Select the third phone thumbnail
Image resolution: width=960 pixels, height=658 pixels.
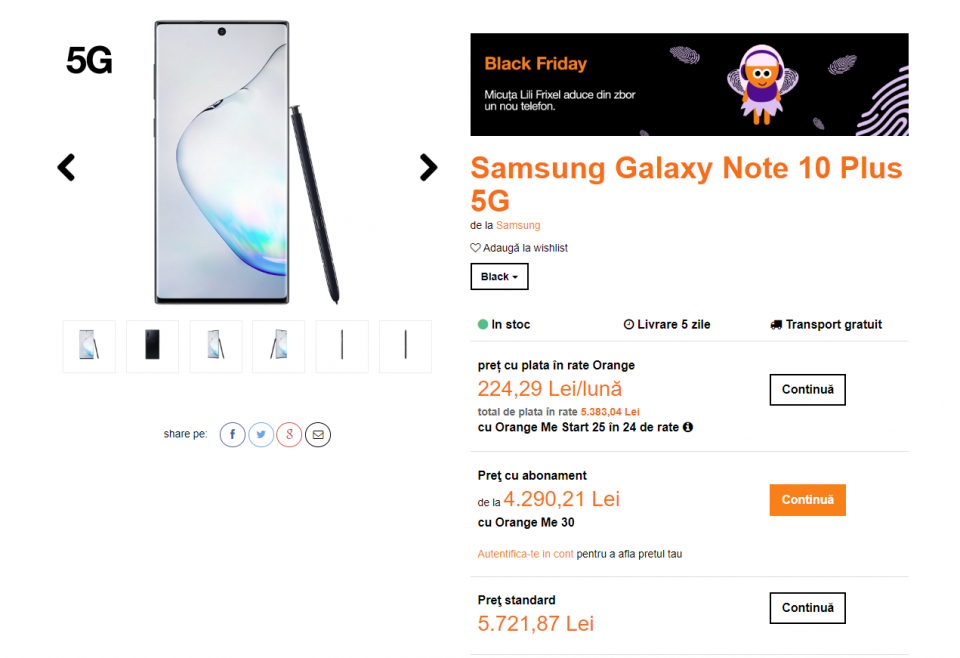click(x=216, y=346)
